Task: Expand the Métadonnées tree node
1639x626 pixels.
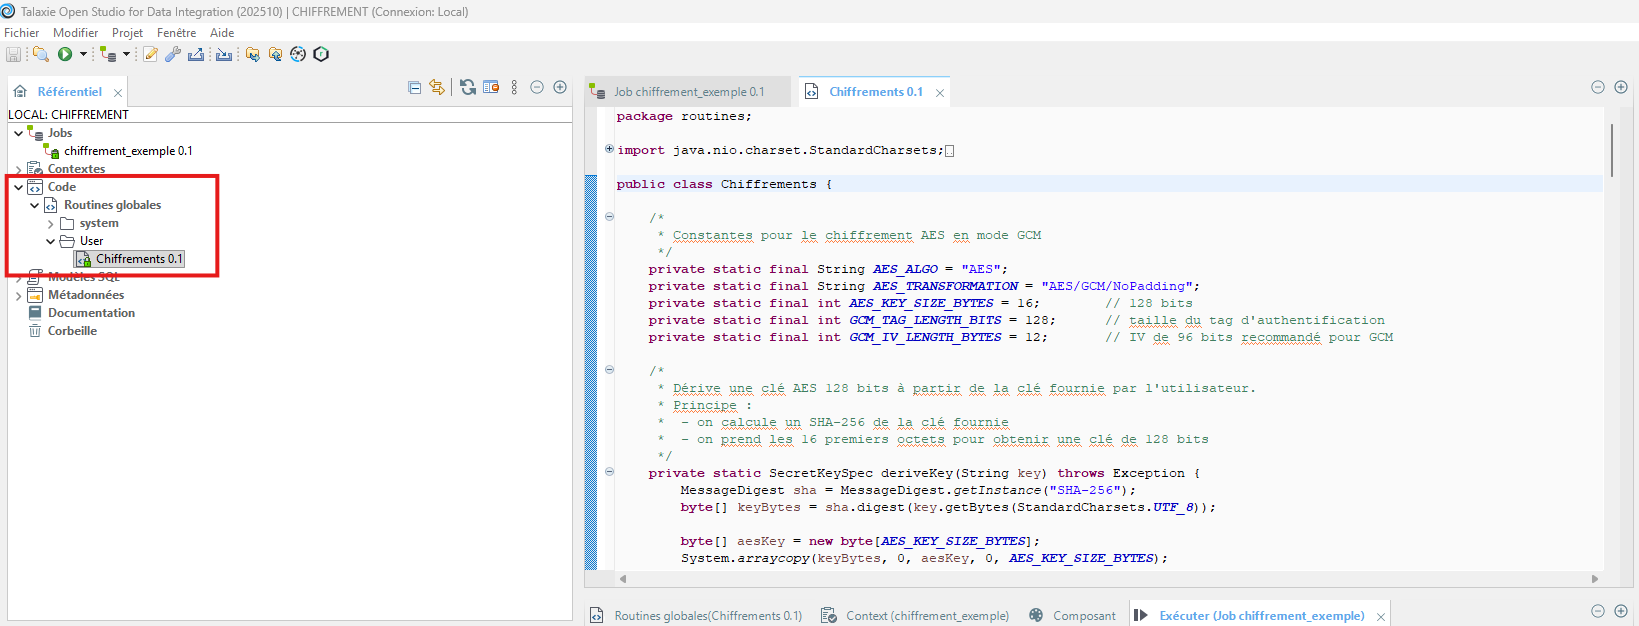Action: pyautogui.click(x=19, y=295)
